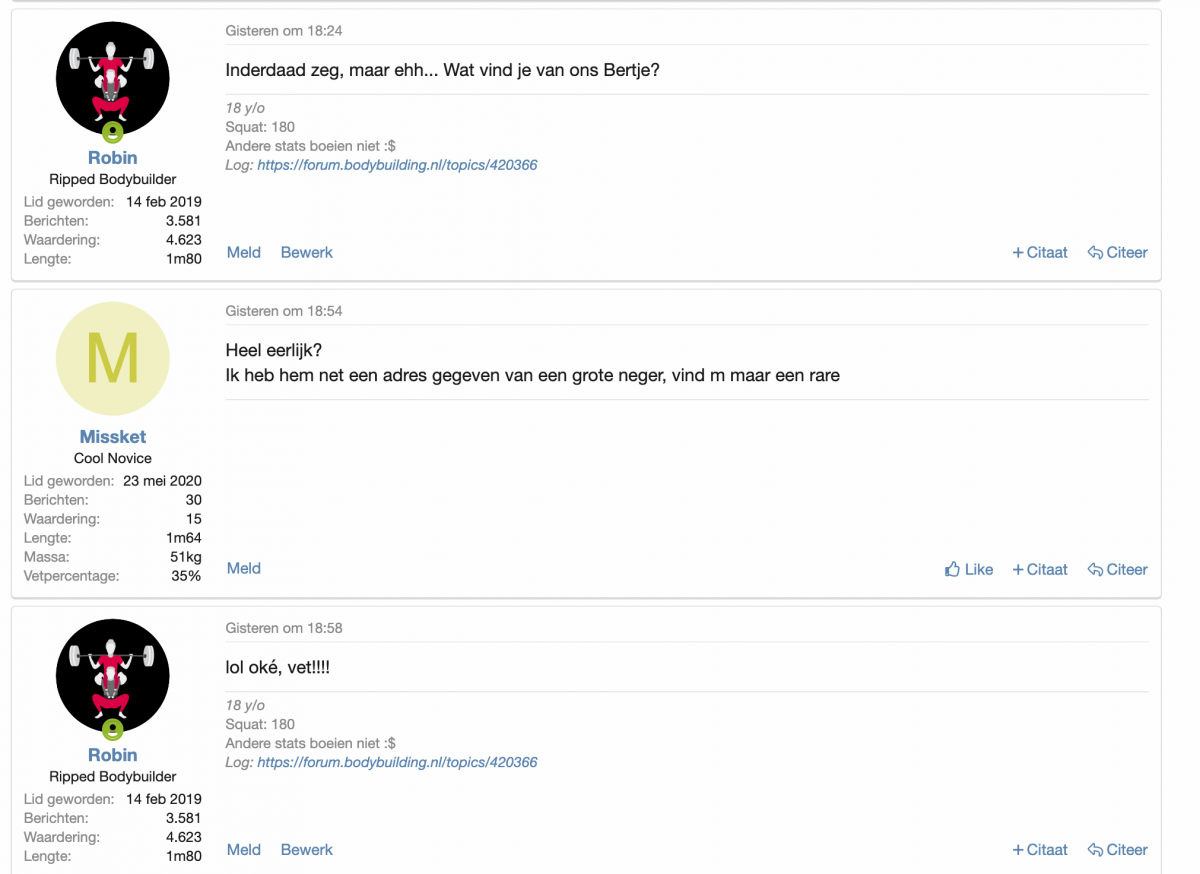Click the plus icon next to Citaat on Missket's post
The width and height of the screenshot is (1200, 874).
click(1018, 569)
